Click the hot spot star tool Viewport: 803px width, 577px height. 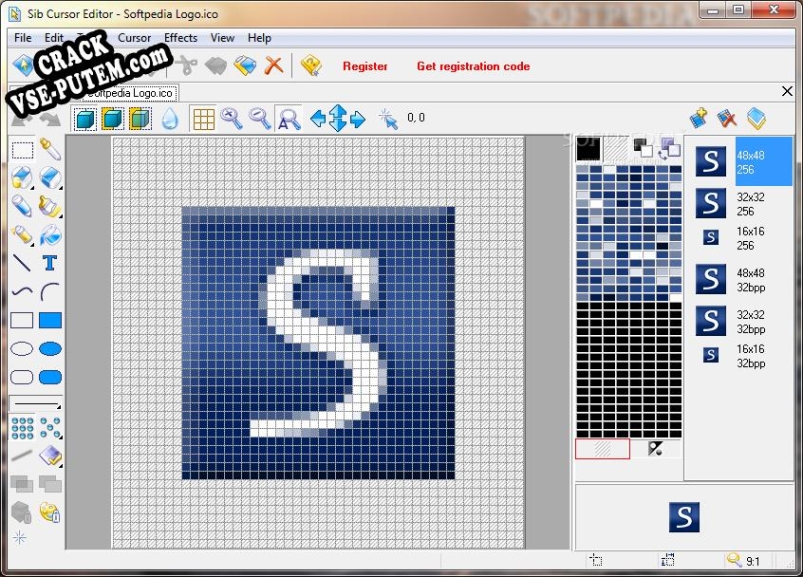point(19,538)
